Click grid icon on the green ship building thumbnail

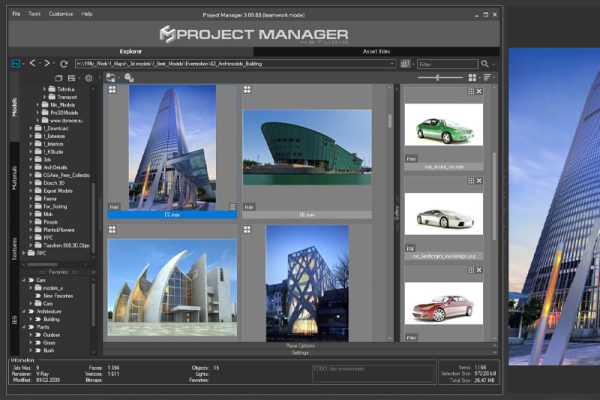(247, 90)
